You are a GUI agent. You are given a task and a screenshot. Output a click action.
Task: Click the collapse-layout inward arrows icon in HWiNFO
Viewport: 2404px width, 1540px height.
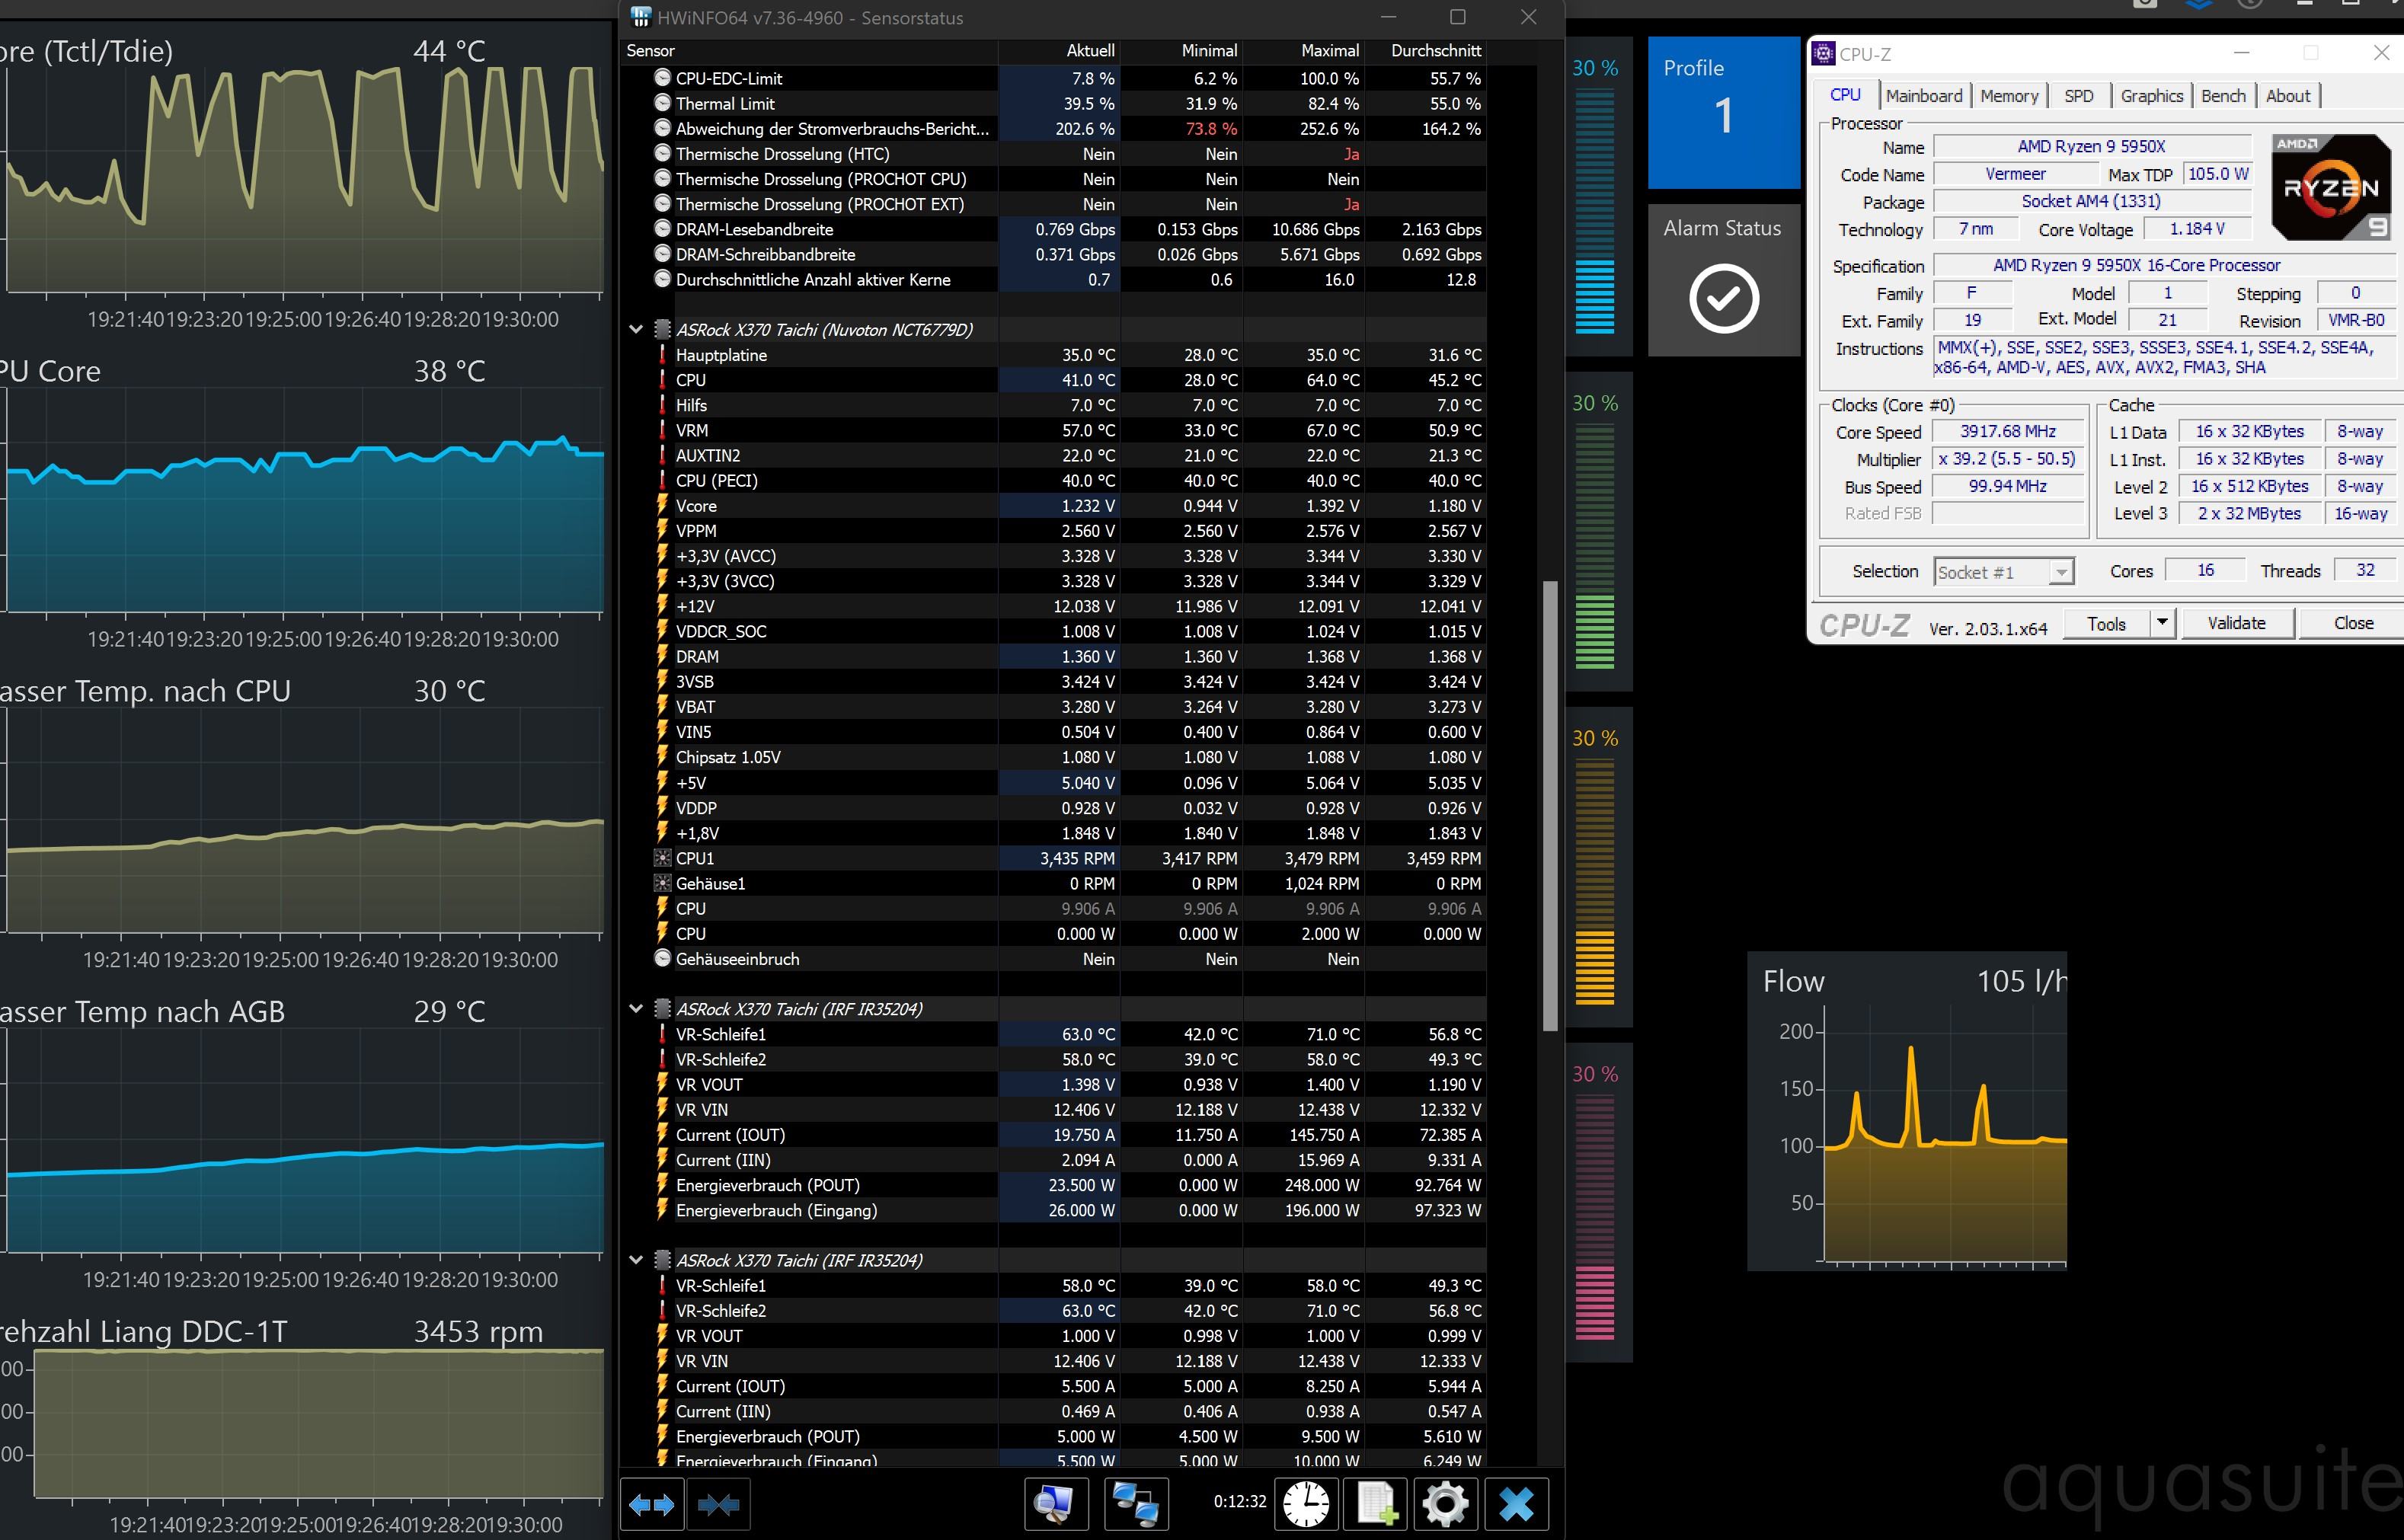[718, 1504]
